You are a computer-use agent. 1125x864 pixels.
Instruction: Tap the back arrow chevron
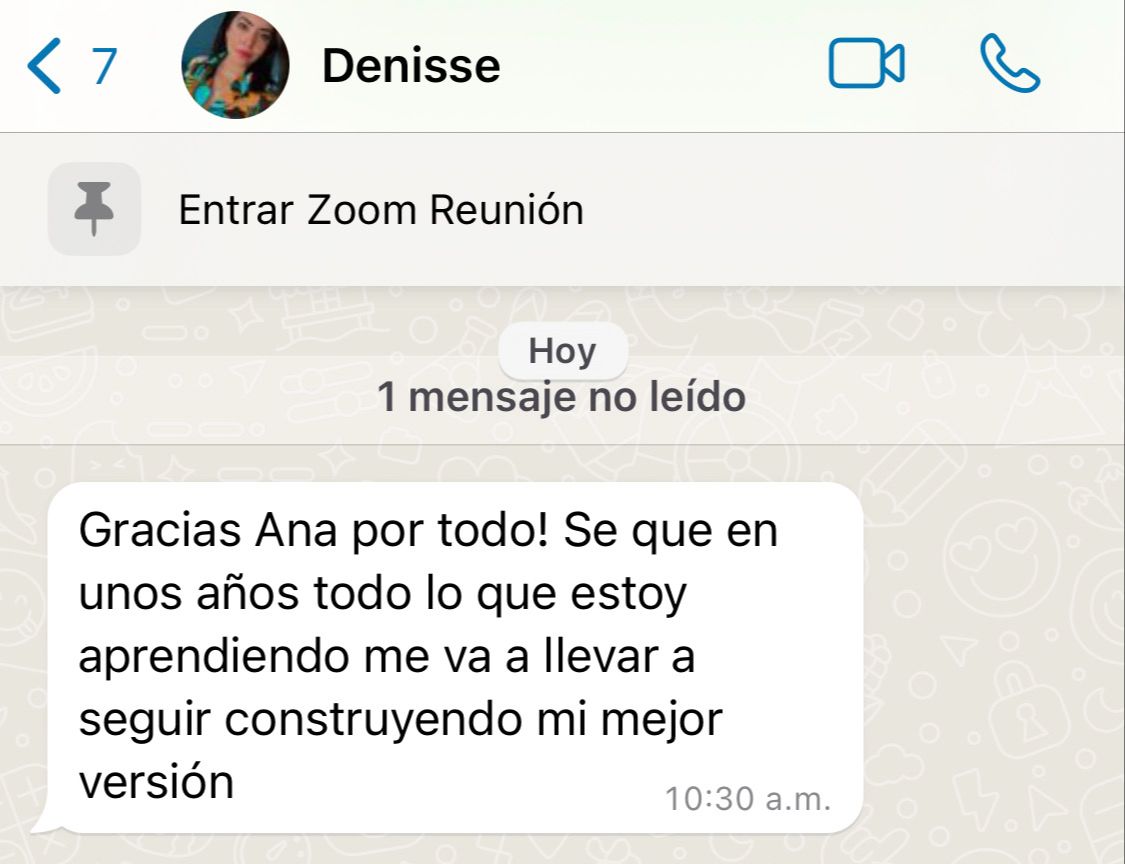pyautogui.click(x=44, y=66)
